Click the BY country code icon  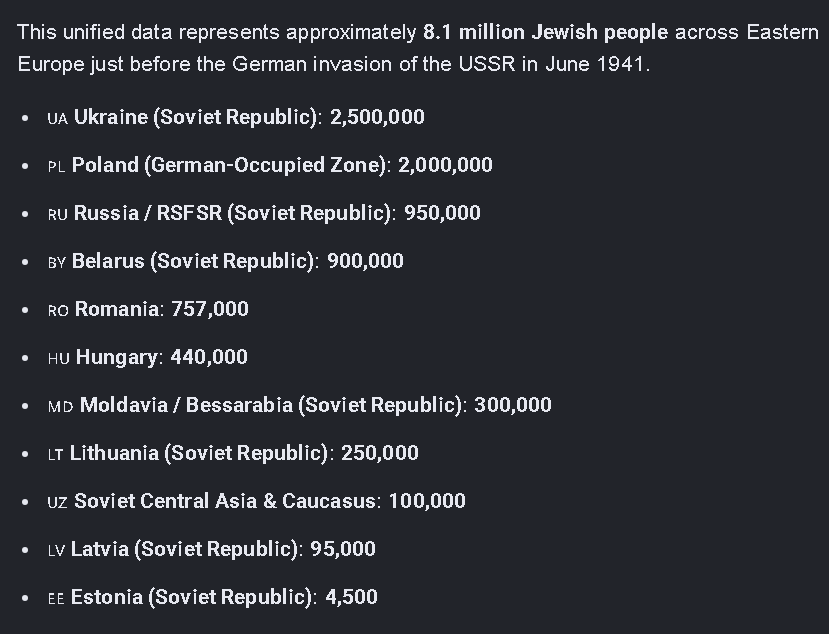57,263
